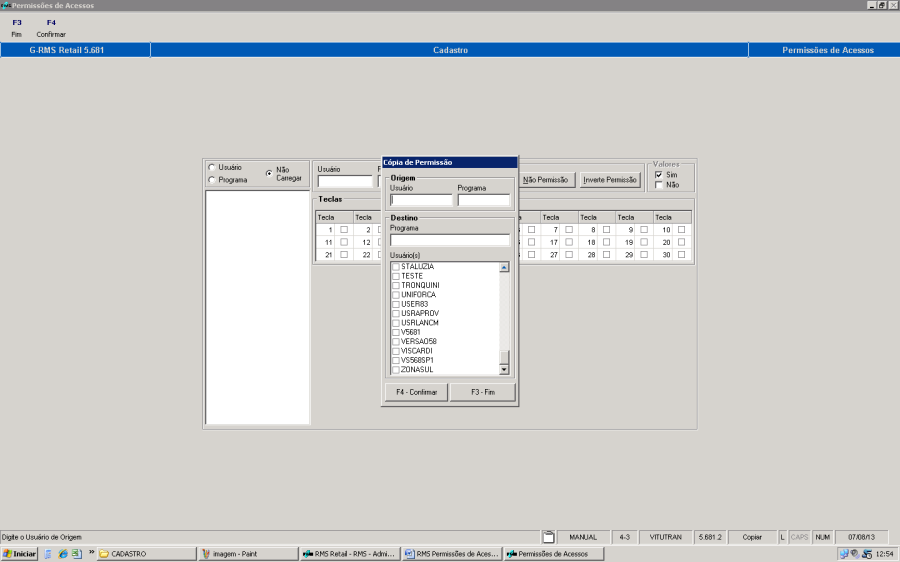Screen dimensions: 900x562
Task: Open the Iniciar start menu
Action: tap(20, 554)
